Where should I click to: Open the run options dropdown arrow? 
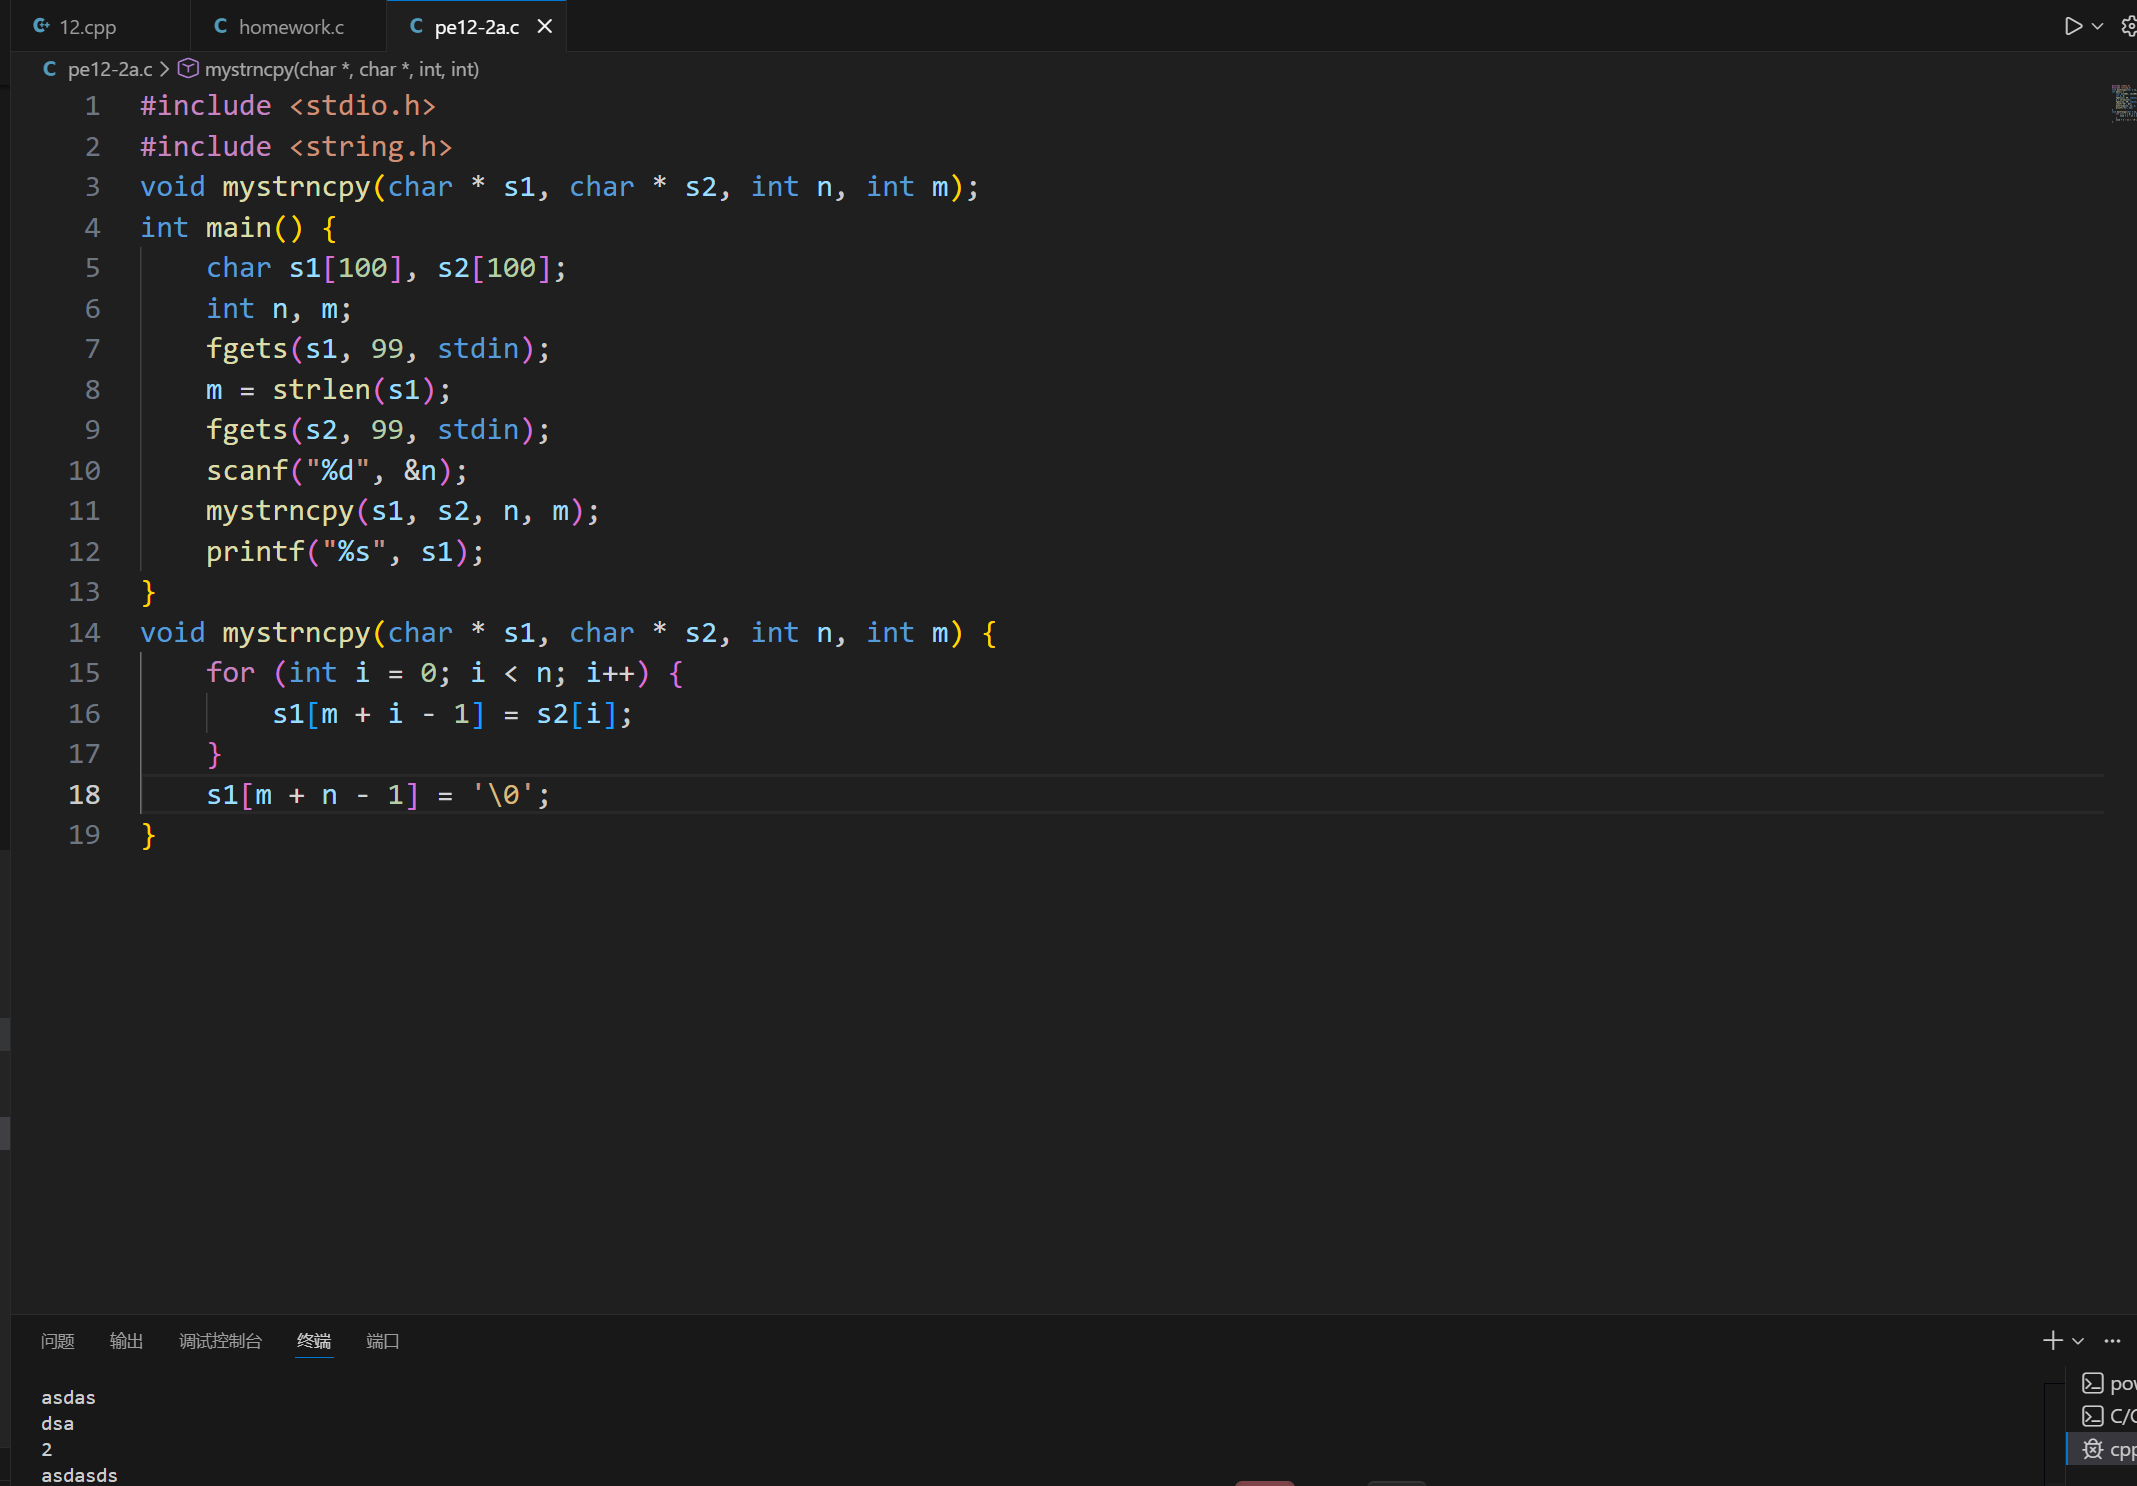pos(2098,26)
